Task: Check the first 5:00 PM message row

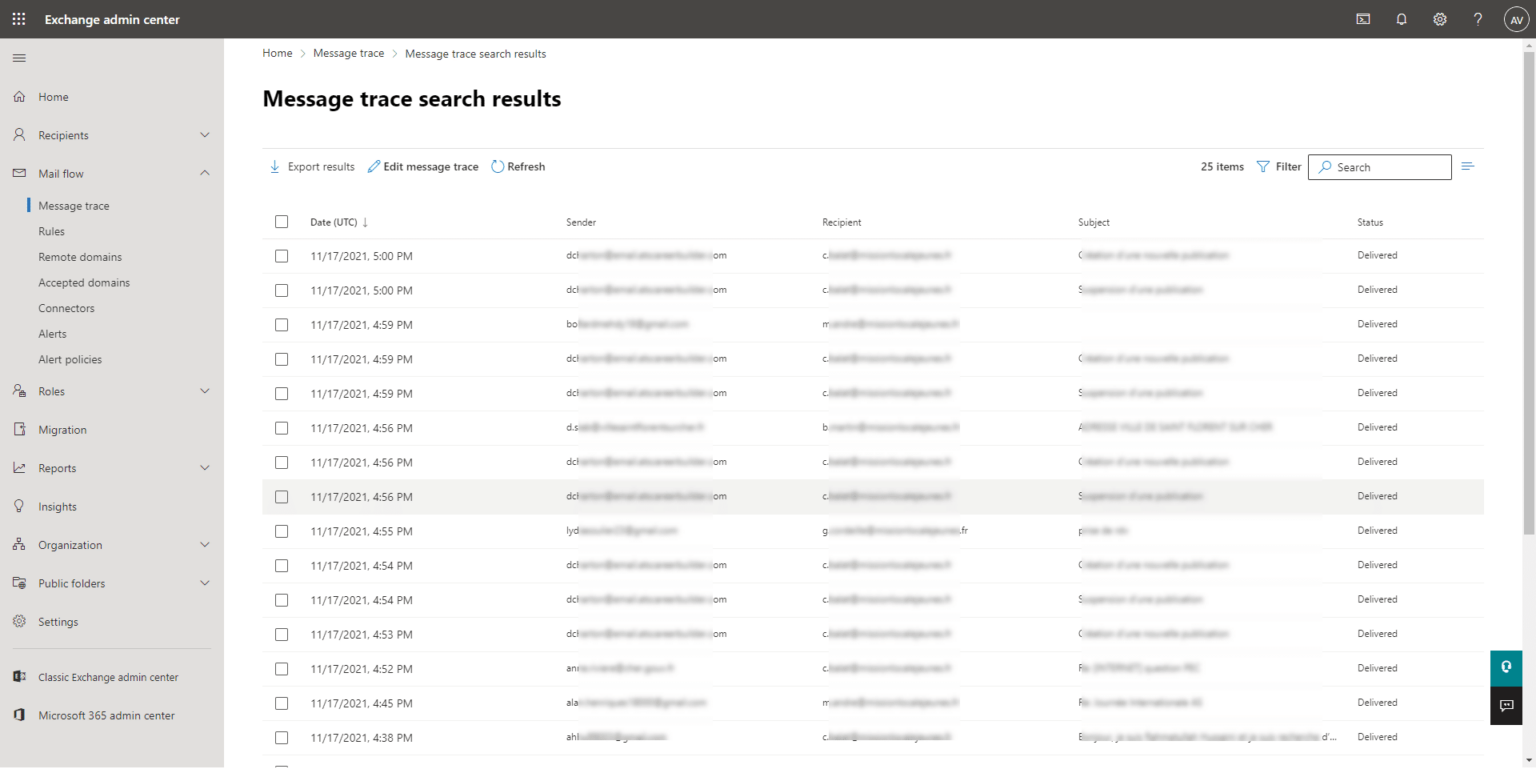Action: point(281,256)
